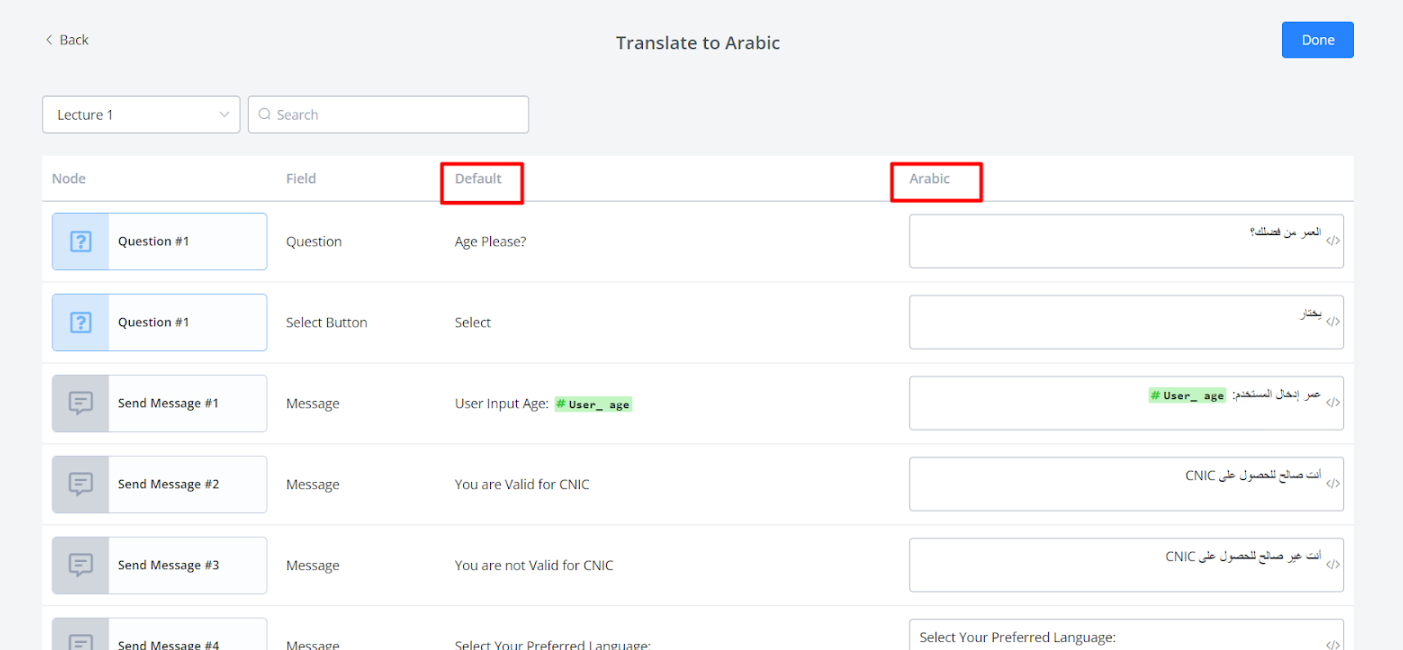
Task: Click the Arabic column header
Action: pyautogui.click(x=929, y=179)
